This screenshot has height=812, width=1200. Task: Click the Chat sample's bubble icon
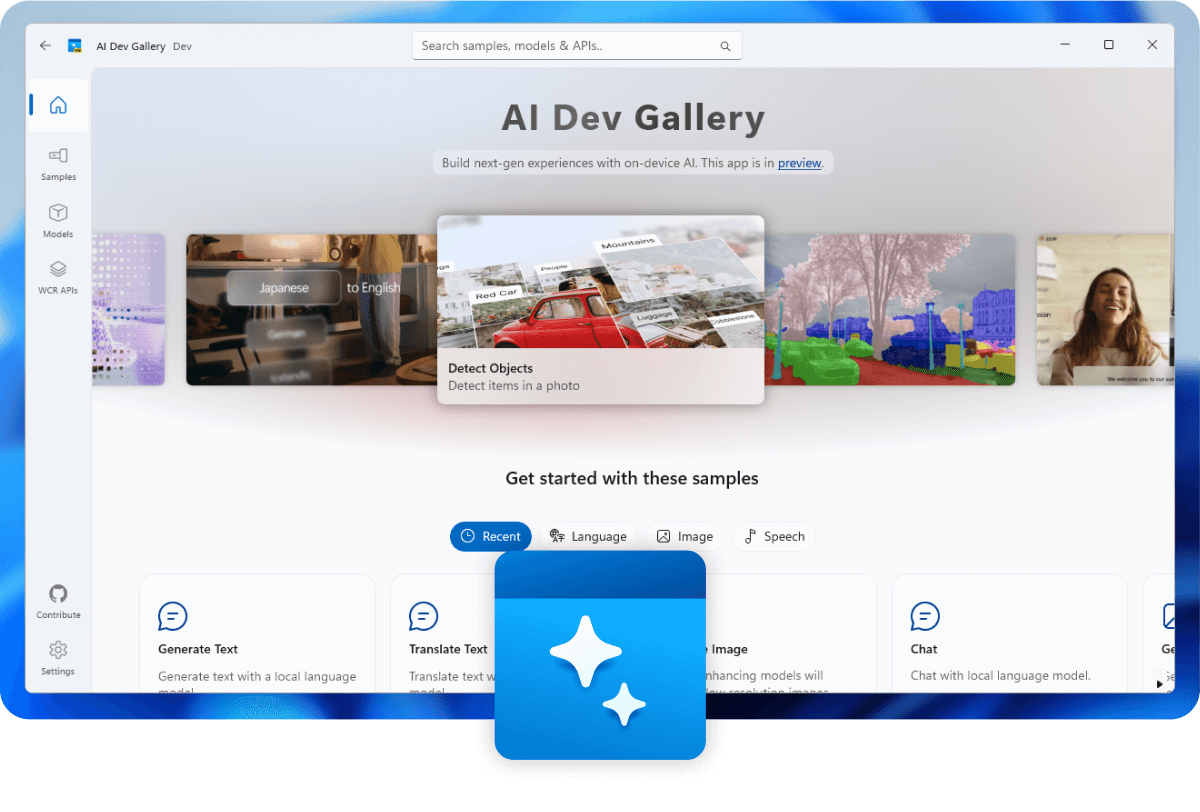924,617
